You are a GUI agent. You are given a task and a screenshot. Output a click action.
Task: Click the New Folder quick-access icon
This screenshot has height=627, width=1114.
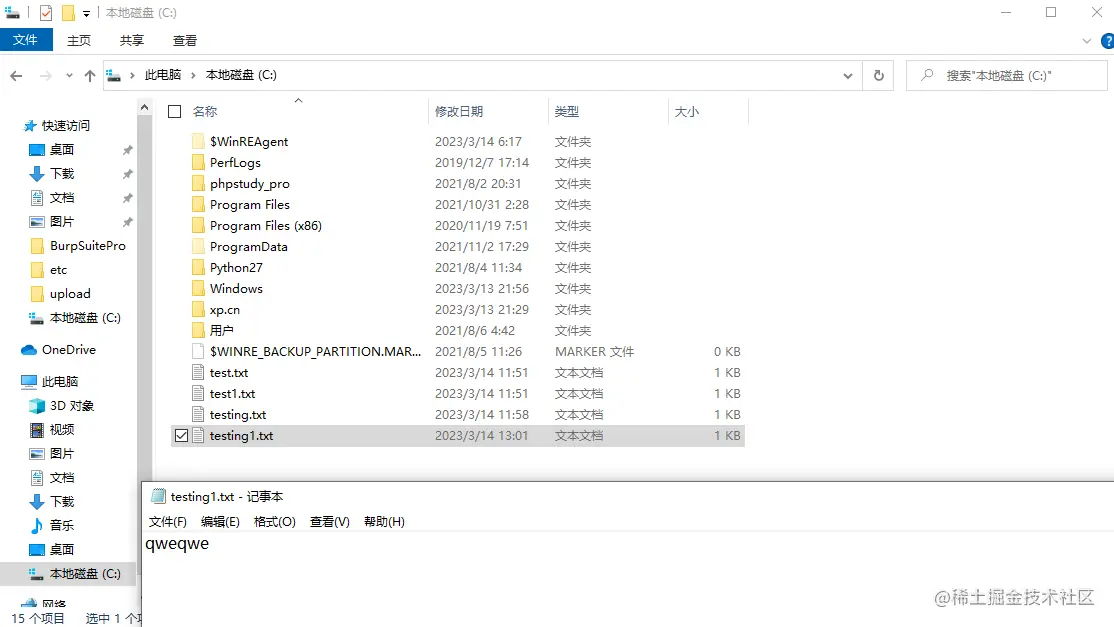(68, 13)
